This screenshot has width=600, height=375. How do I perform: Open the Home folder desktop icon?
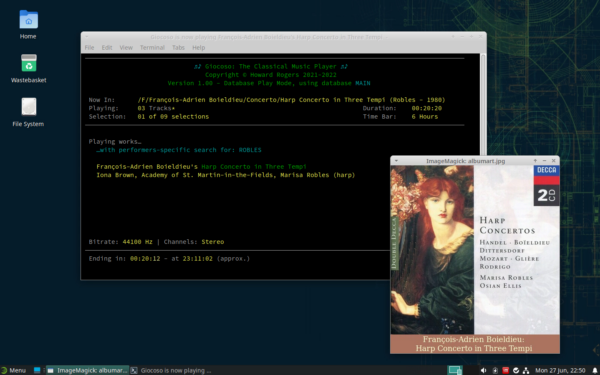click(x=28, y=24)
